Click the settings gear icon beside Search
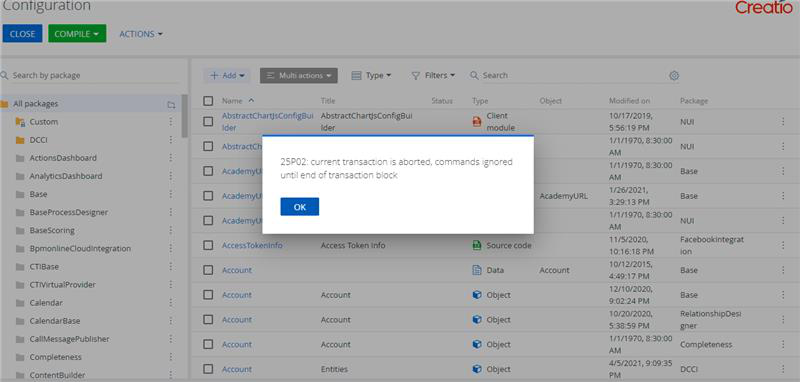The height and width of the screenshot is (382, 800). (674, 75)
